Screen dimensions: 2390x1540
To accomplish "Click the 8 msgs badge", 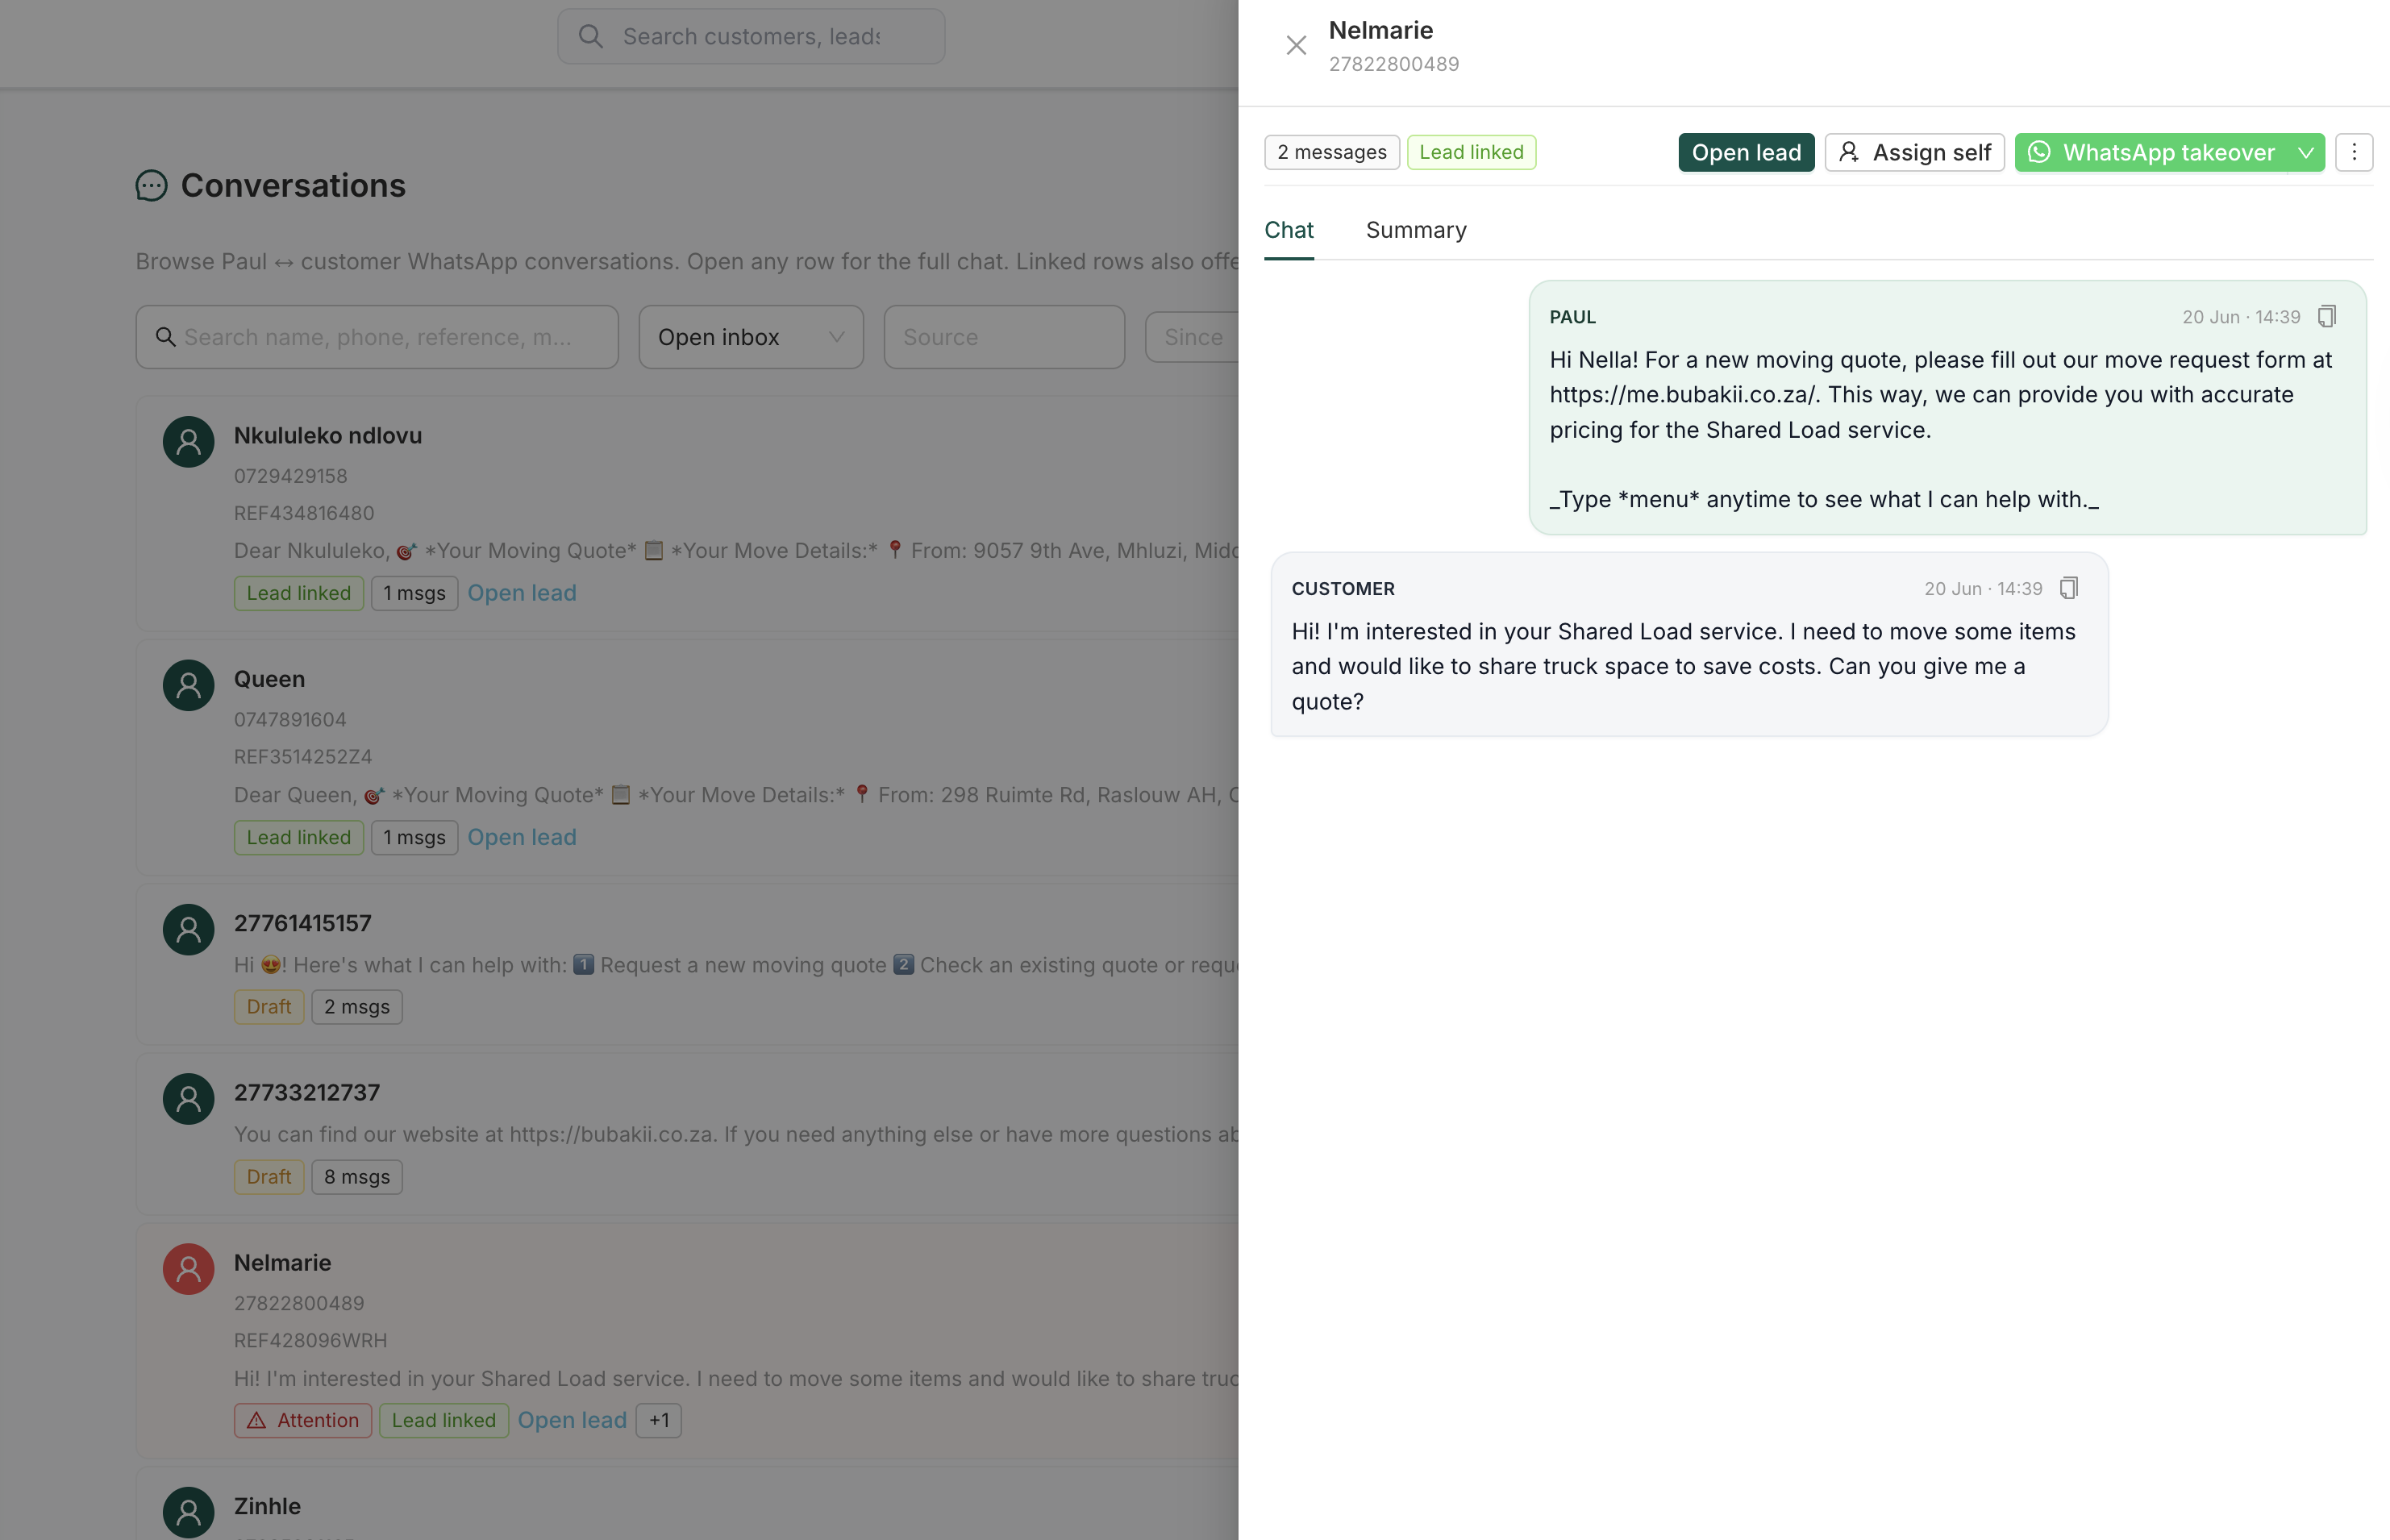I will [x=357, y=1176].
